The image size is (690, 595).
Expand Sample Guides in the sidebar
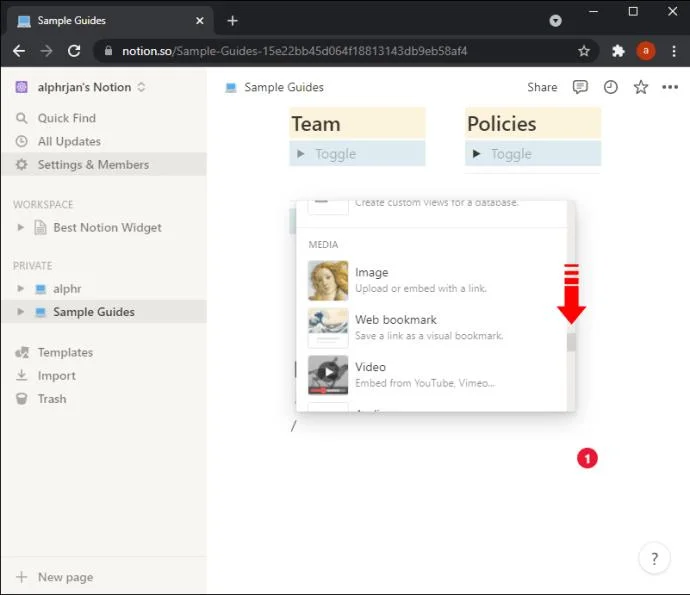coord(20,312)
